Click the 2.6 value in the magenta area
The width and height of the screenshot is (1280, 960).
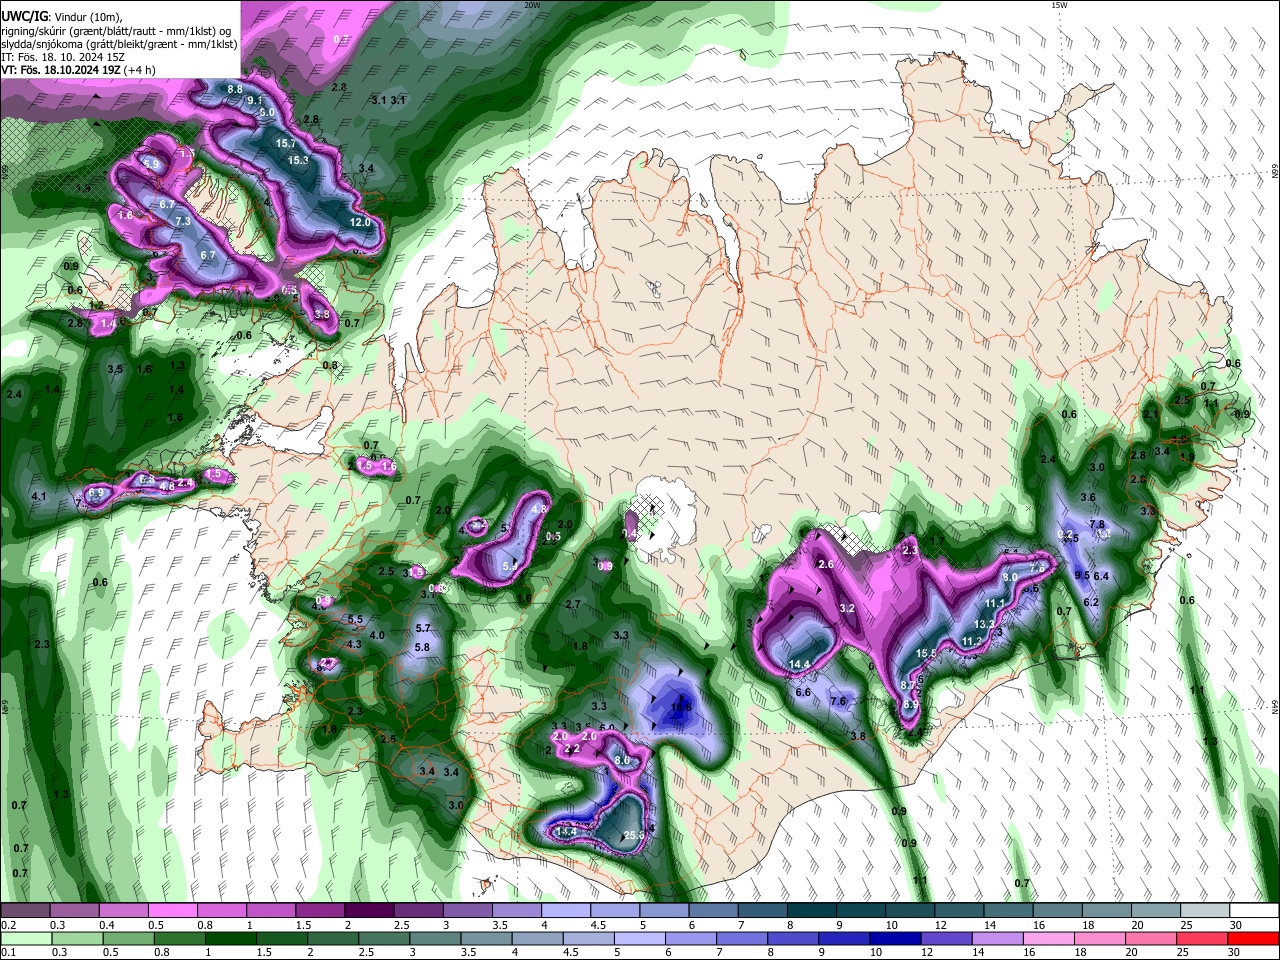pyautogui.click(x=826, y=565)
